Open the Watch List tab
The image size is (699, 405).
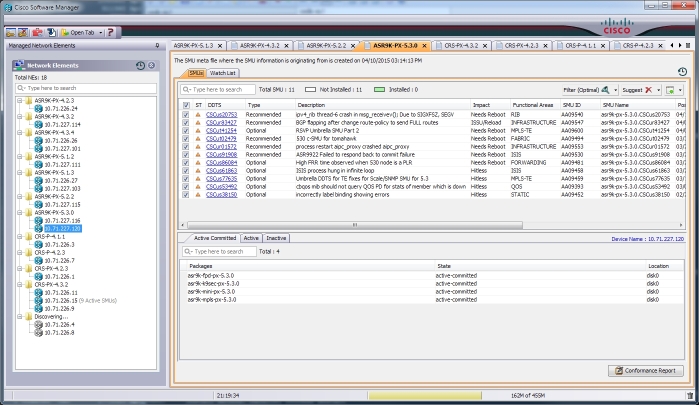pyautogui.click(x=222, y=73)
